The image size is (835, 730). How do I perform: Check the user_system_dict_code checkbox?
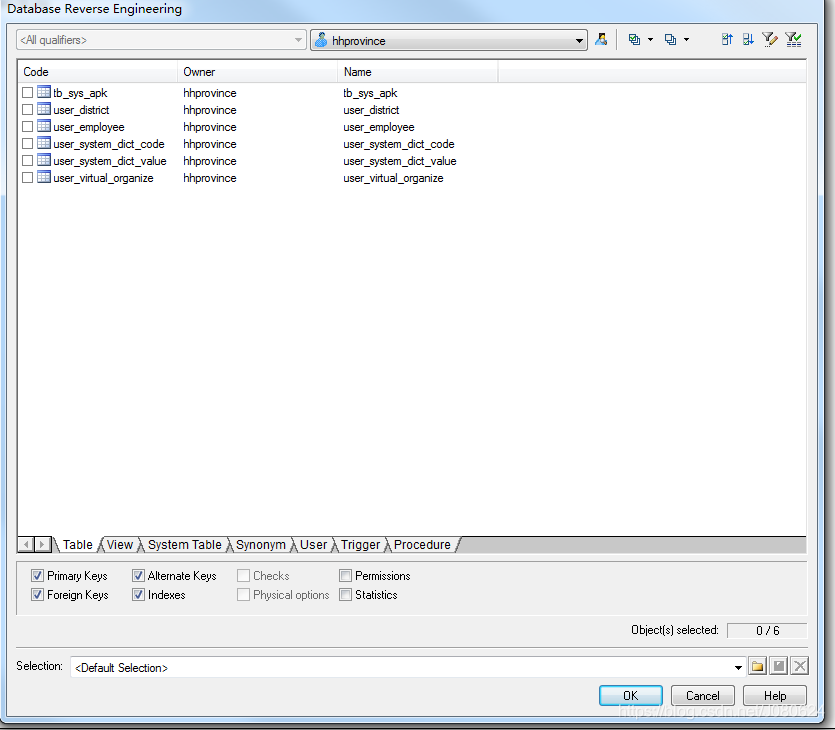click(x=28, y=144)
